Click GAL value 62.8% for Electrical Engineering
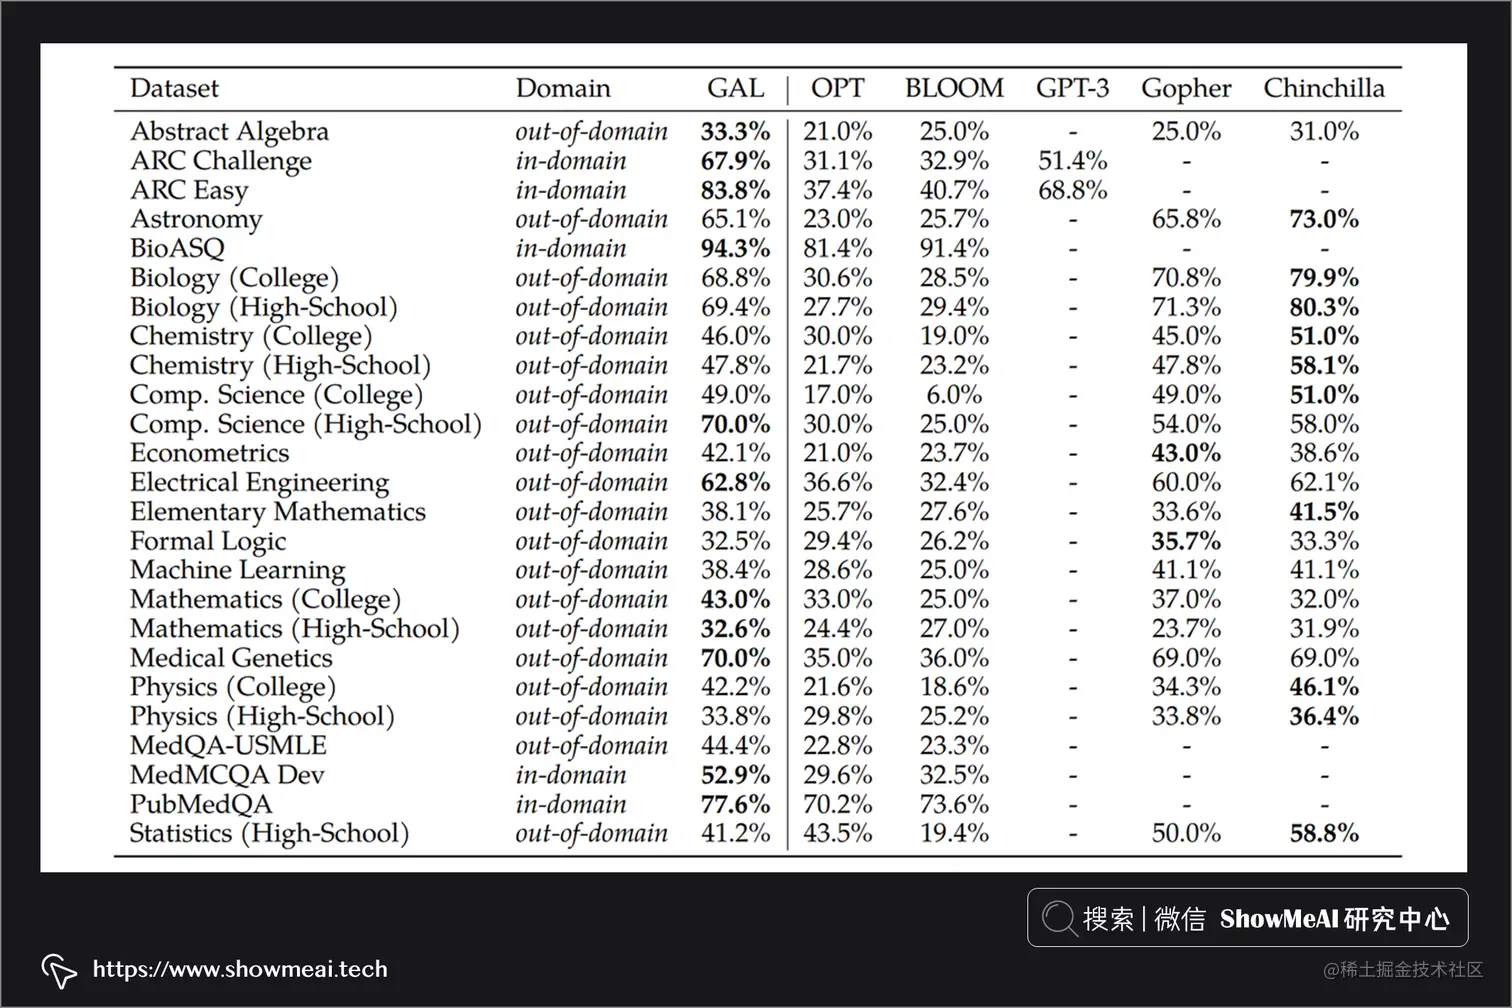 point(735,482)
